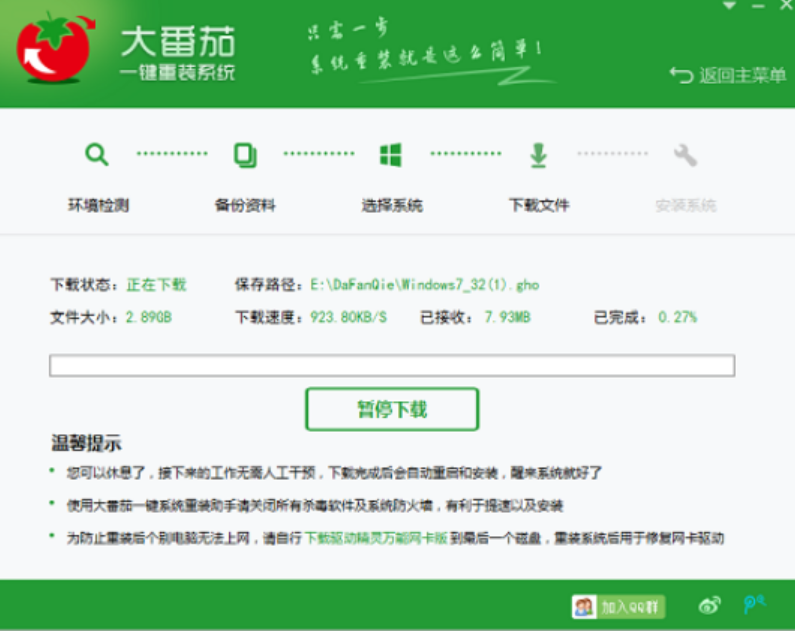The height and width of the screenshot is (640, 795).
Task: Select the greyed 安装系统 step label
Action: coord(685,205)
